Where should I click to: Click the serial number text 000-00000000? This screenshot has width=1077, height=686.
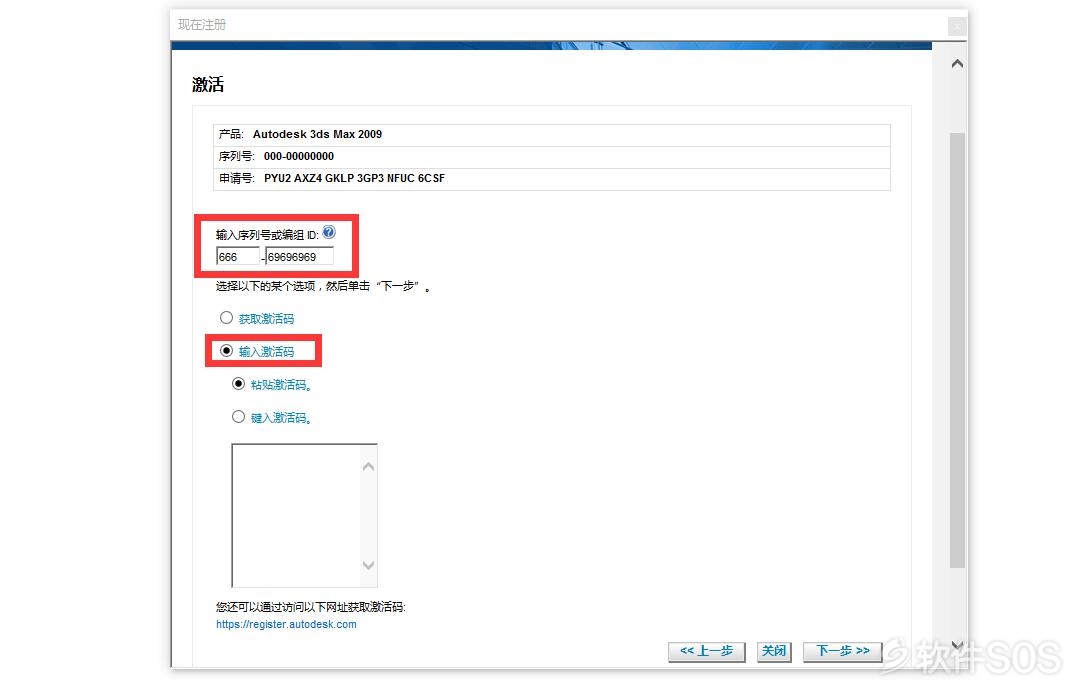299,157
